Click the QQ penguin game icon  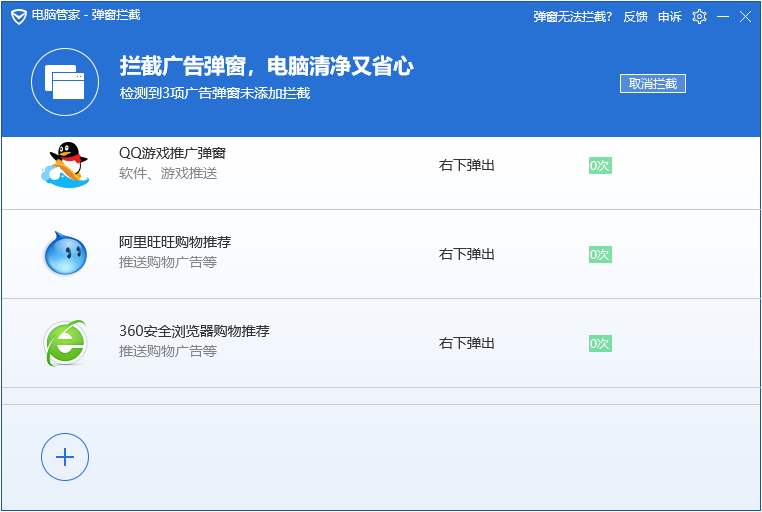click(x=65, y=165)
